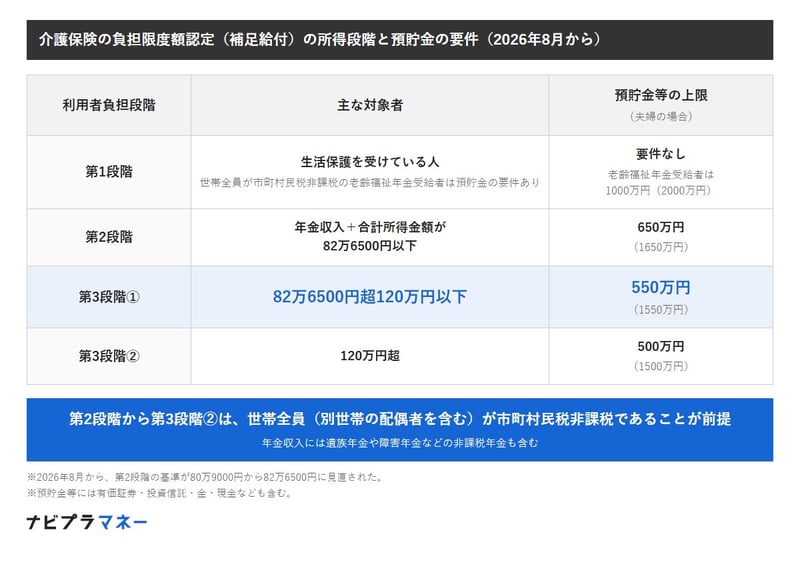Click the '(1500万円)' couple limit
Viewport: 800px width, 566px height.
661,366
